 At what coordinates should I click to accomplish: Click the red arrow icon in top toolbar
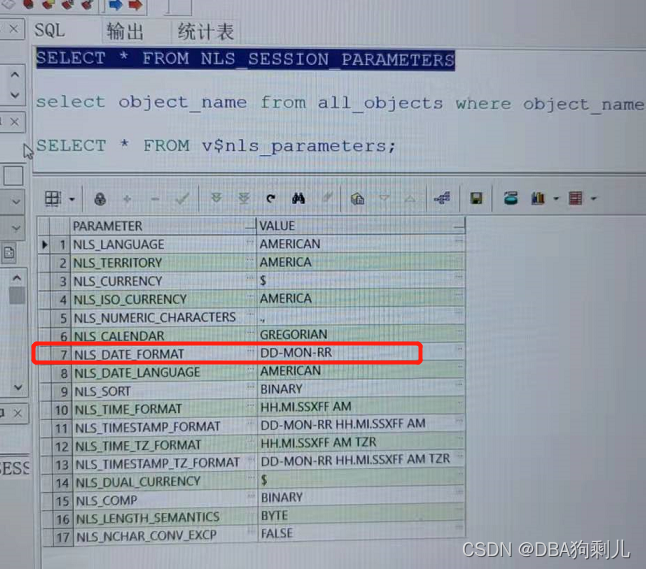click(135, 5)
